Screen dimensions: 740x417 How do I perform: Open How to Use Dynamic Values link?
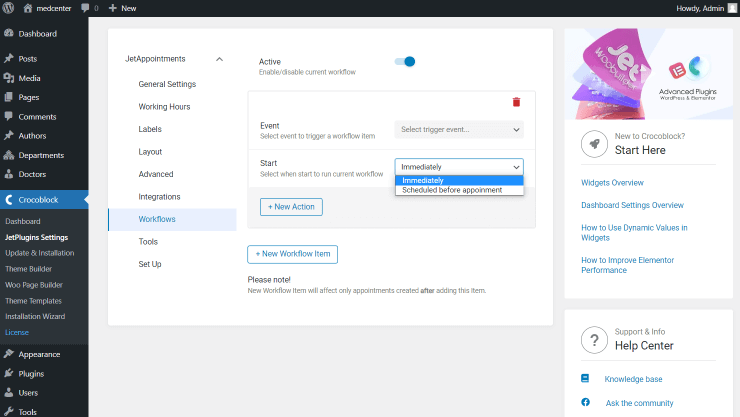[634, 233]
